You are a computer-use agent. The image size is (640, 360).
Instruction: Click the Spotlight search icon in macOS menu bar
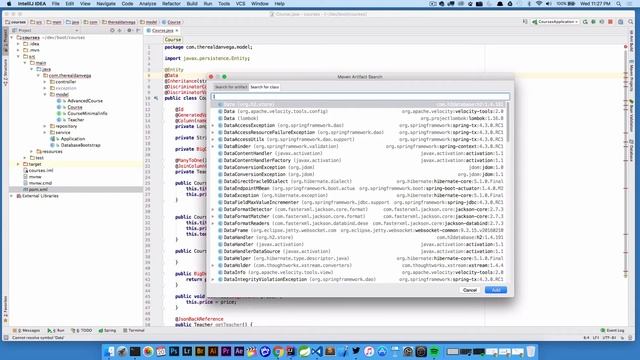(x=619, y=4)
